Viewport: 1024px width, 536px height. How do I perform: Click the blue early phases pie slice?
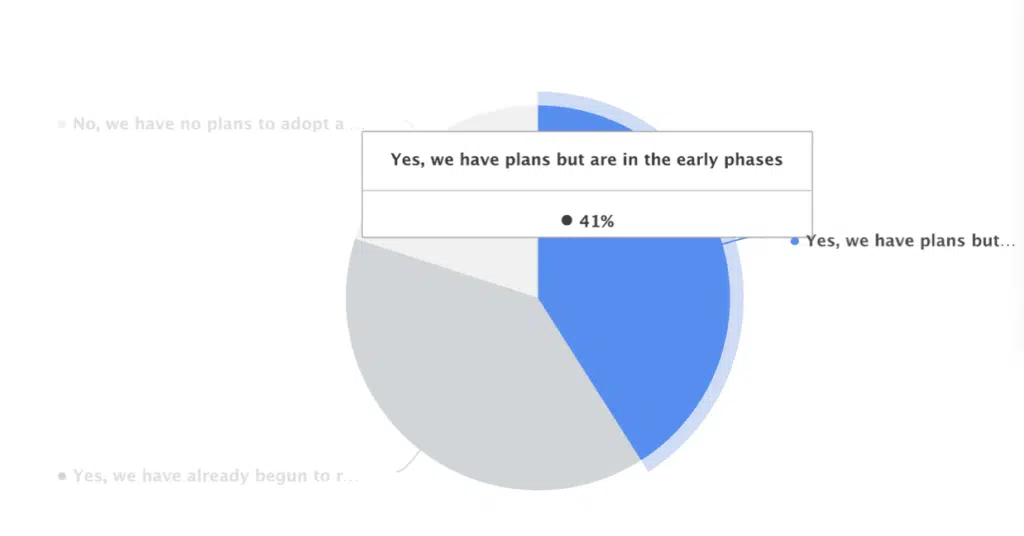pyautogui.click(x=633, y=326)
